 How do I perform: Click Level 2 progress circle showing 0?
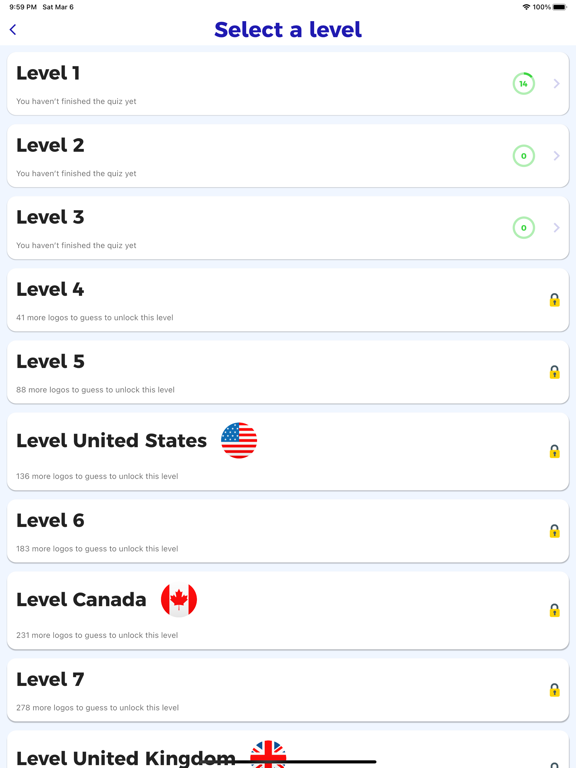point(524,156)
